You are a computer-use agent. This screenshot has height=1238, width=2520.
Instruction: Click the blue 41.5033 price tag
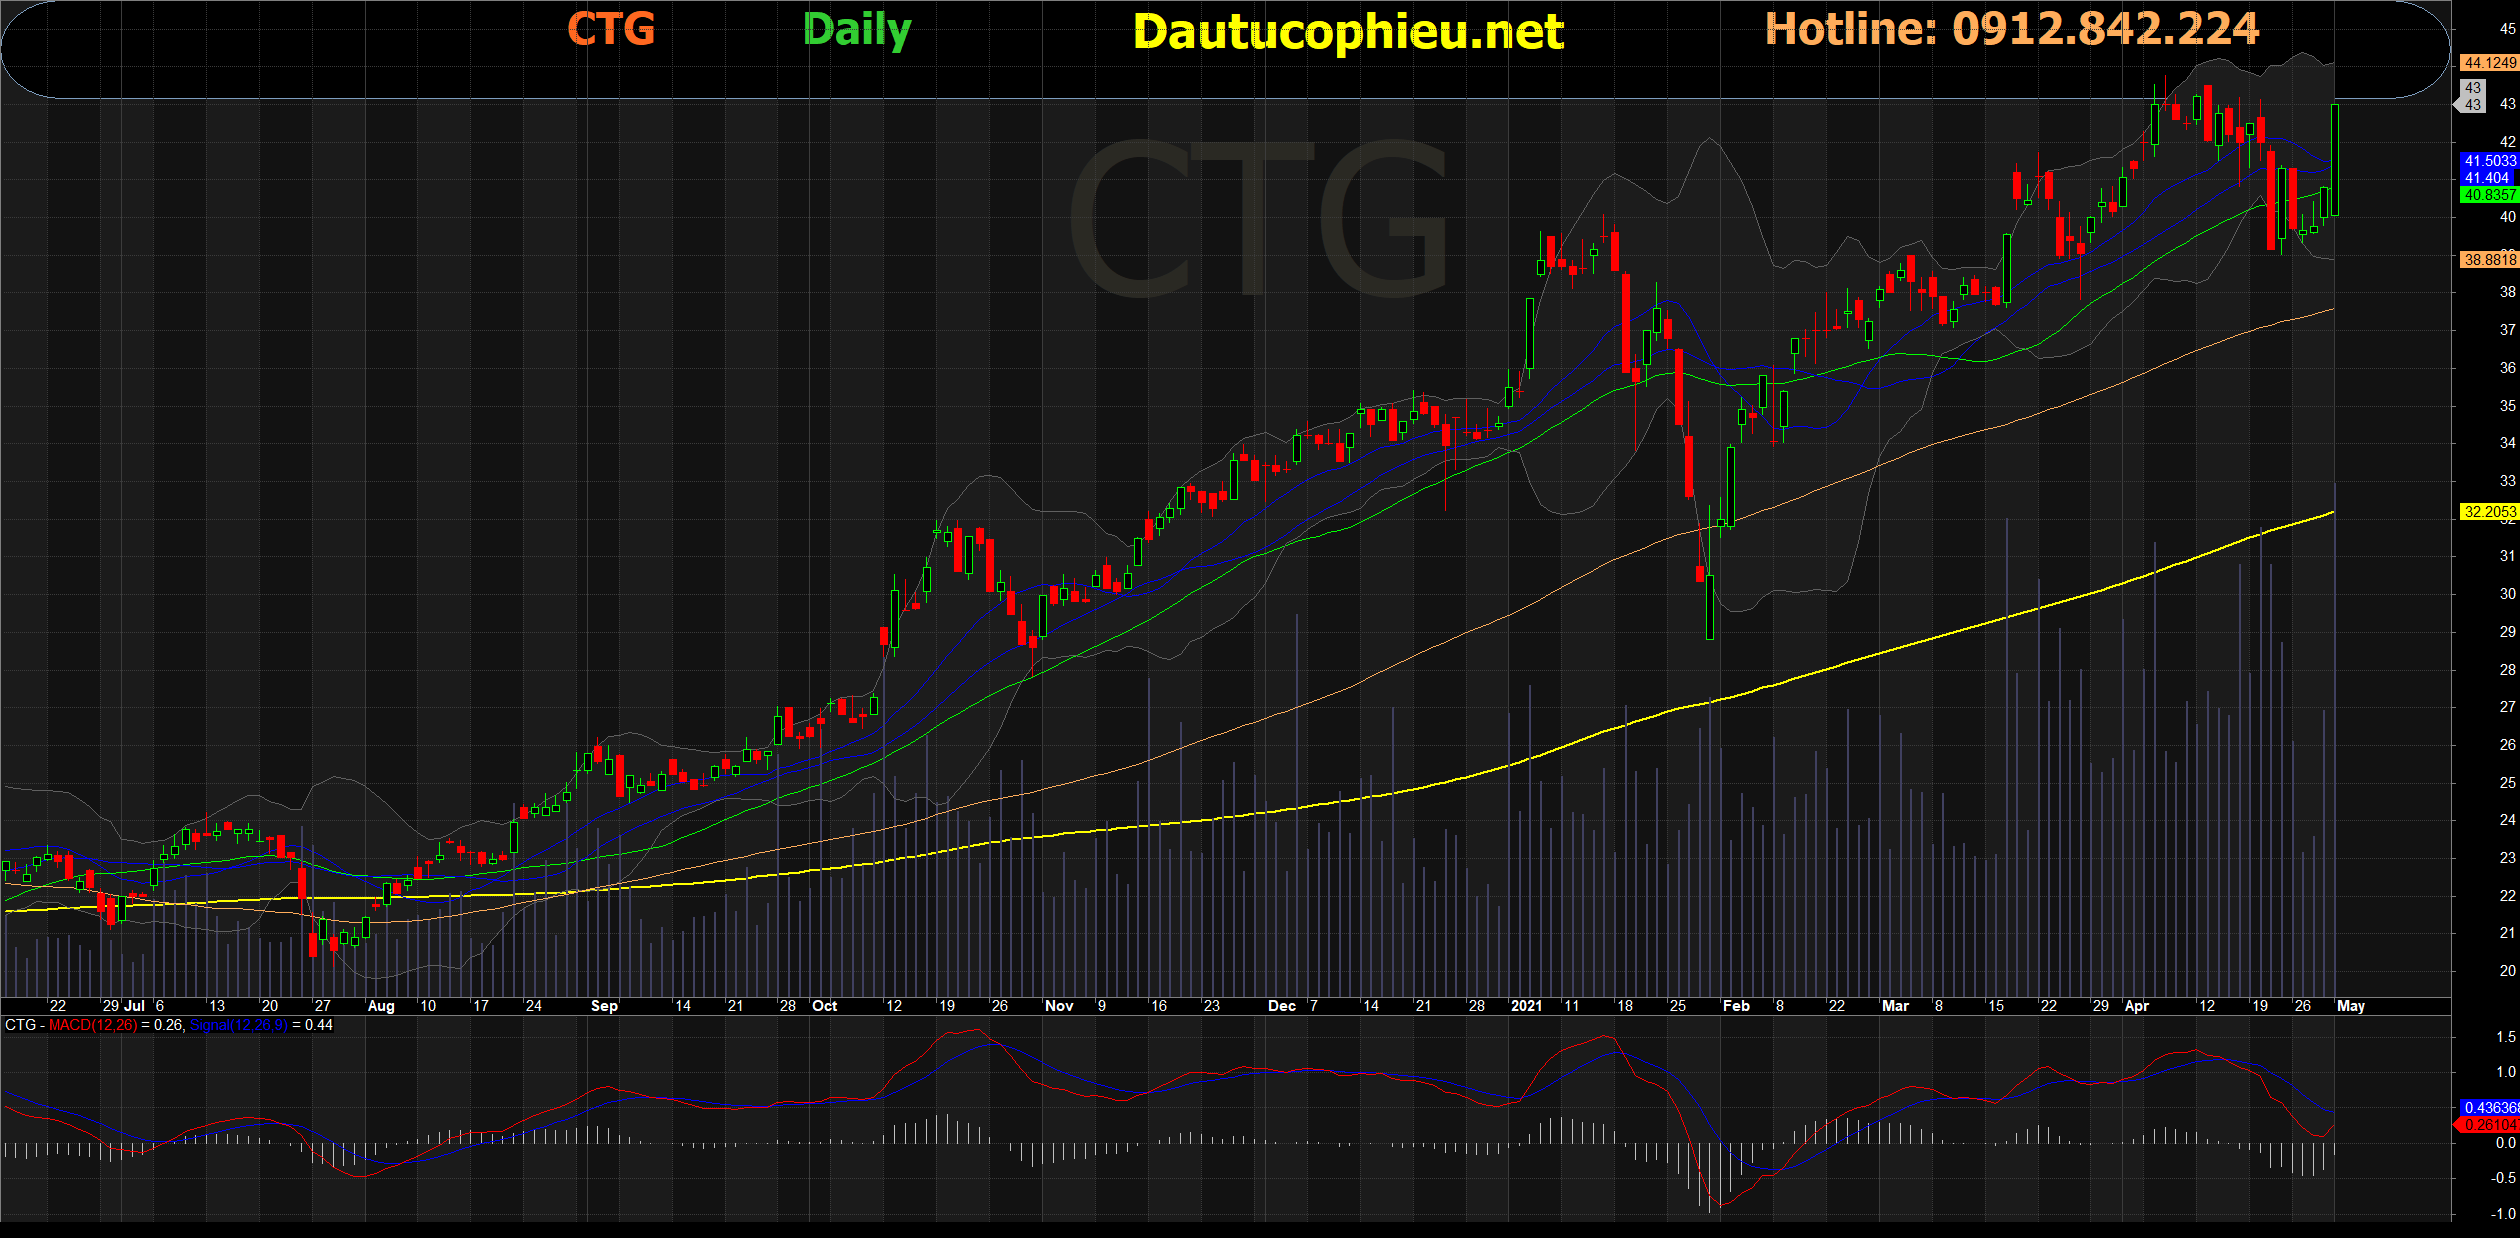2488,161
